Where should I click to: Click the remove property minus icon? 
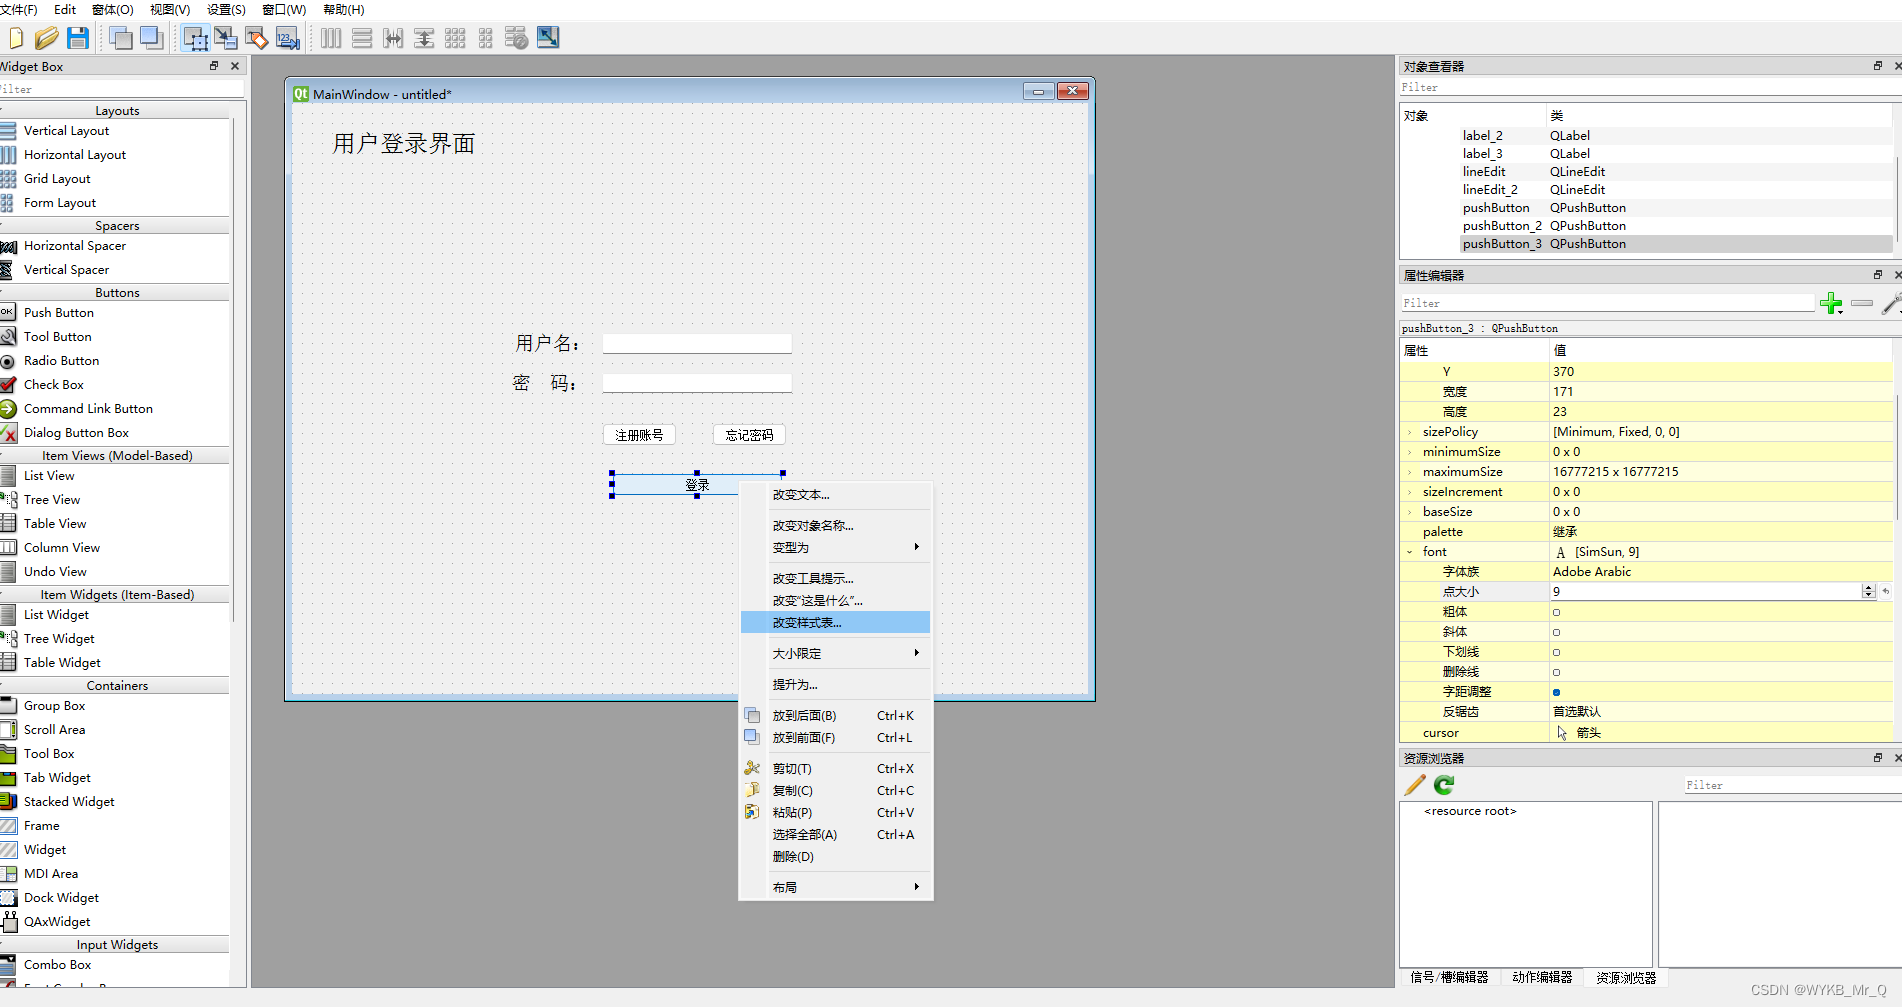tap(1862, 303)
